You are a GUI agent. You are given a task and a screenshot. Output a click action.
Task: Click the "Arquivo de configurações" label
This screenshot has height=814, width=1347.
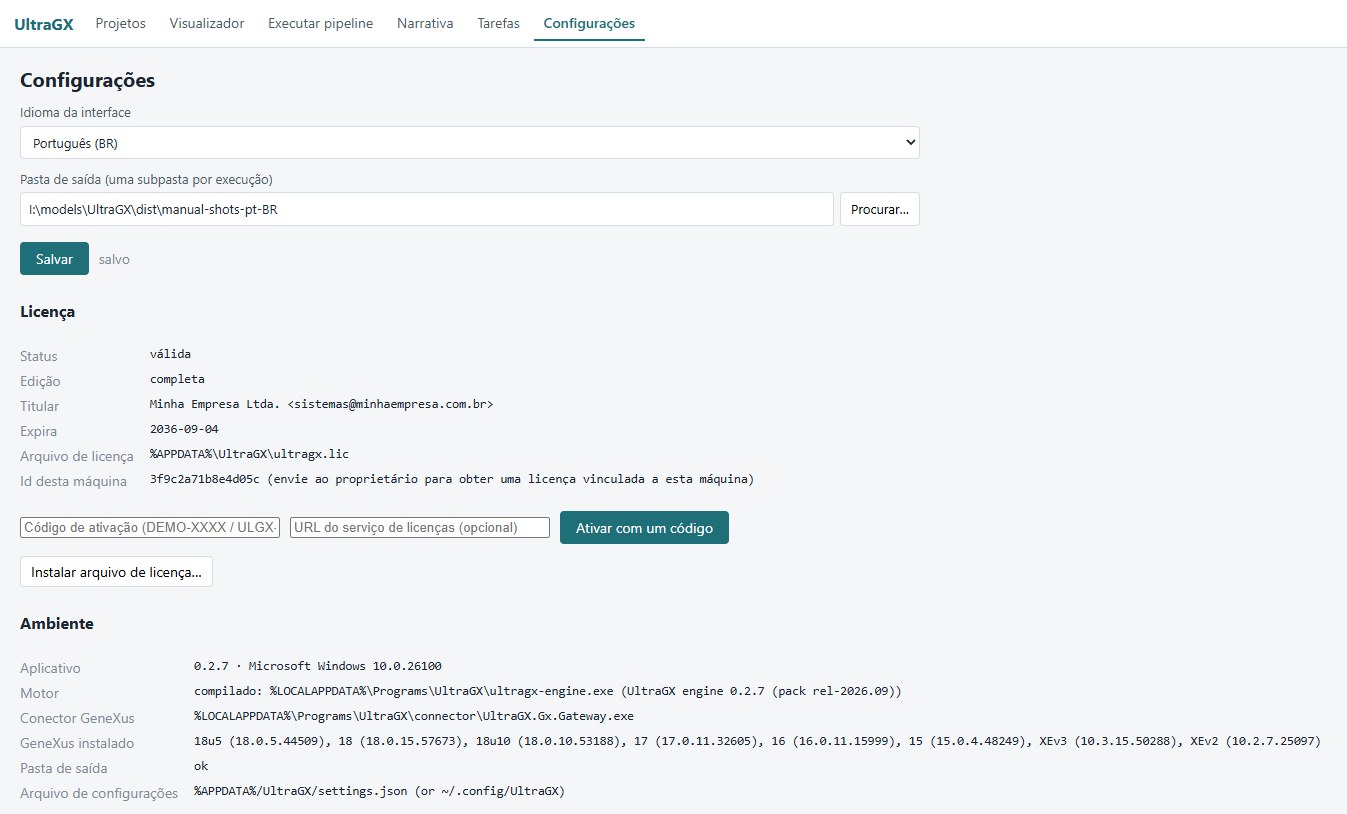coord(99,793)
